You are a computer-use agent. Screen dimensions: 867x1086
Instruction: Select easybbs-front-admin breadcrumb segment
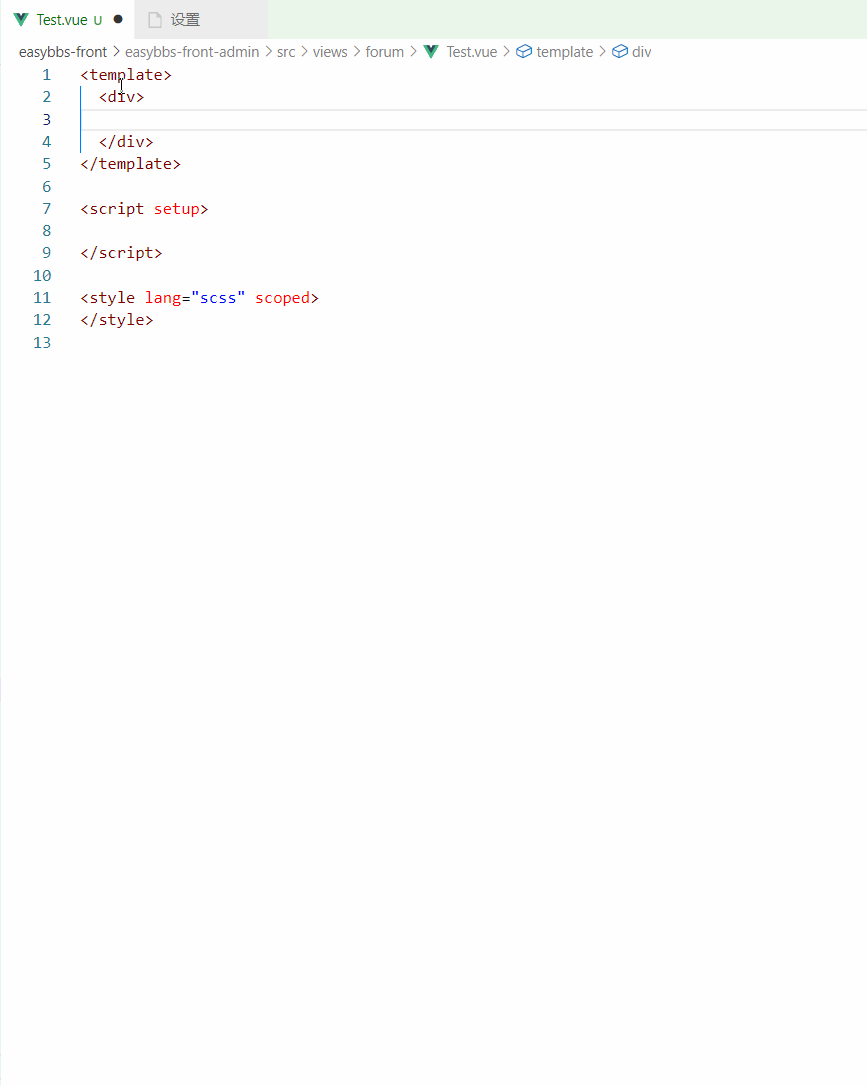coord(192,52)
